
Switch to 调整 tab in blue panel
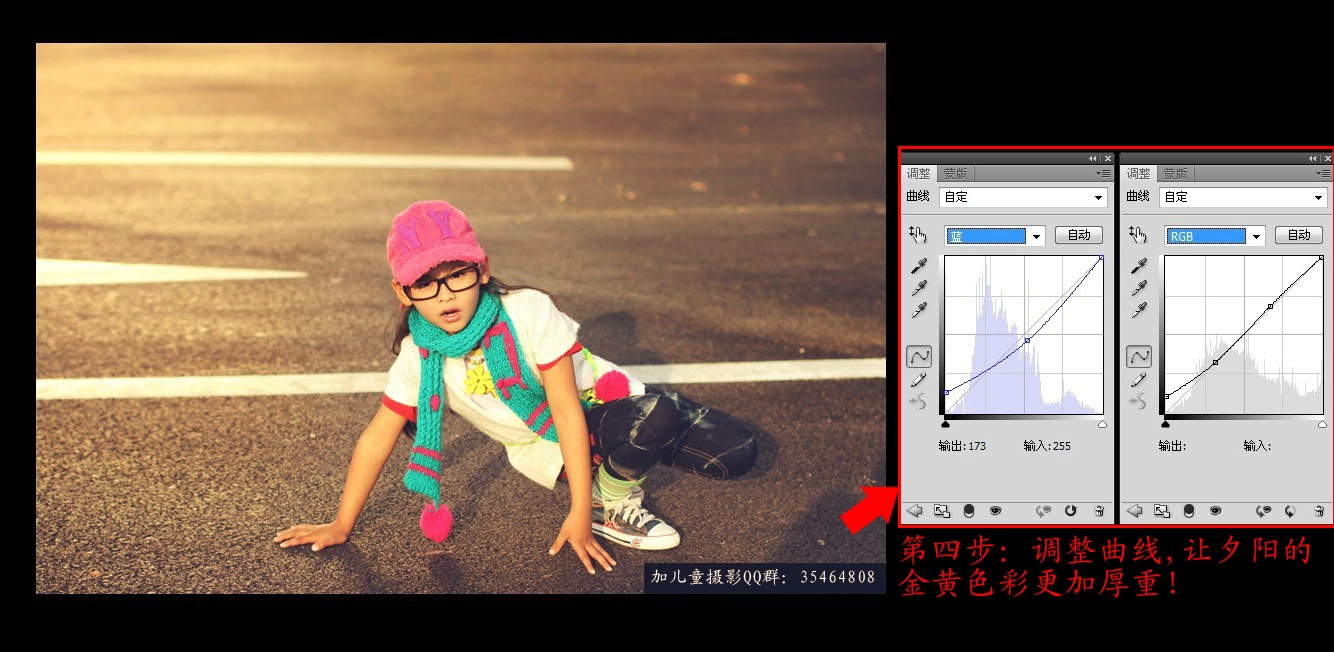coord(918,174)
